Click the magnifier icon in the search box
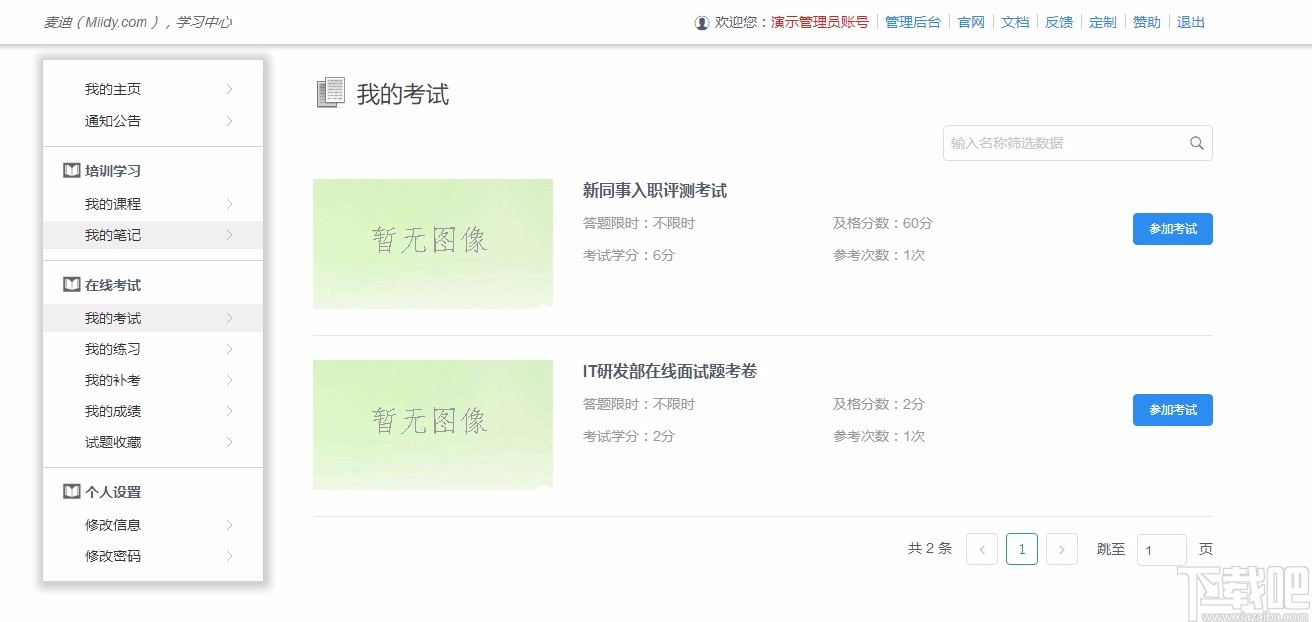 click(1196, 143)
